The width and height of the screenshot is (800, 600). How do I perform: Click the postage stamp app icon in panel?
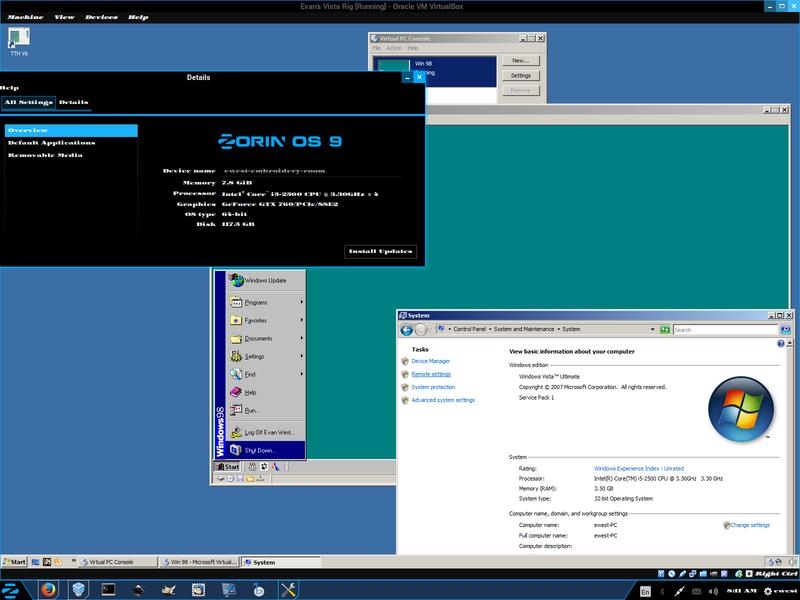198,590
